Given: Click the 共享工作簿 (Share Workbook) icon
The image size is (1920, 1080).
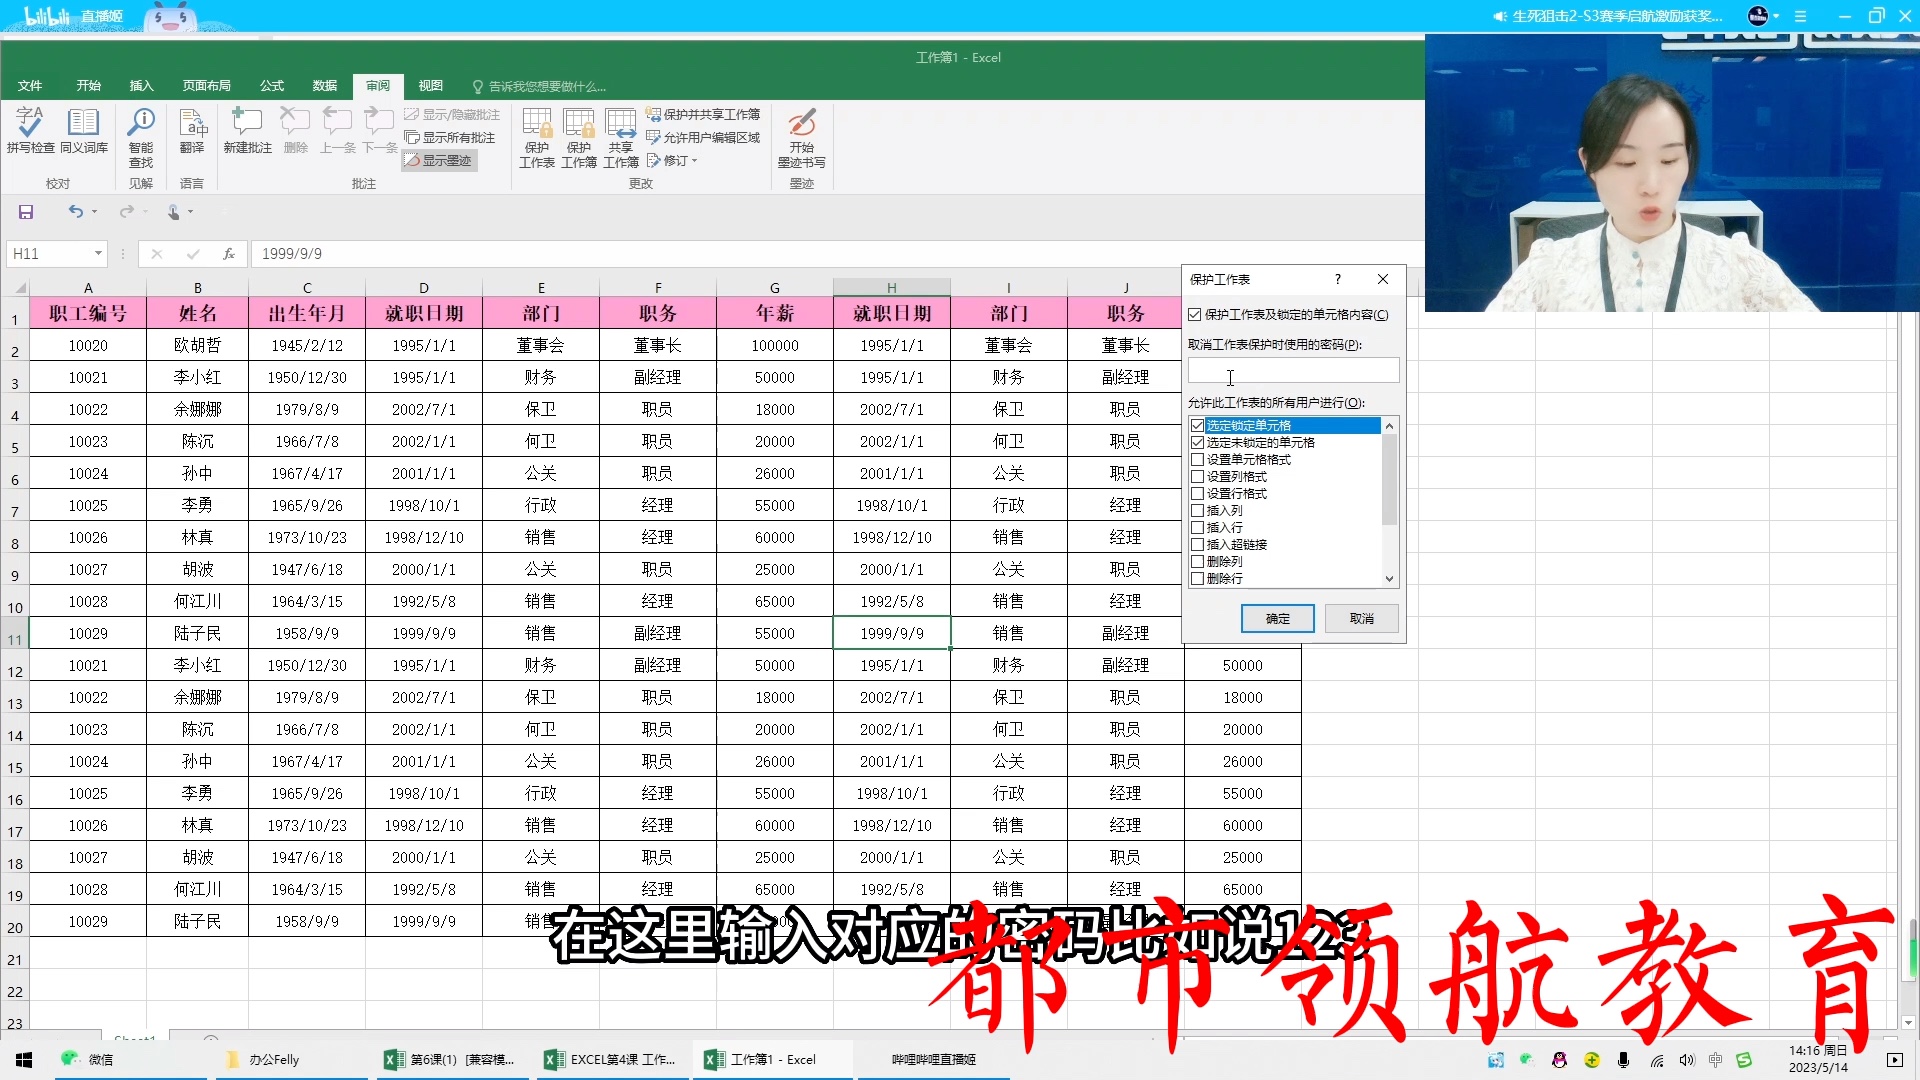Looking at the screenshot, I should (x=620, y=137).
